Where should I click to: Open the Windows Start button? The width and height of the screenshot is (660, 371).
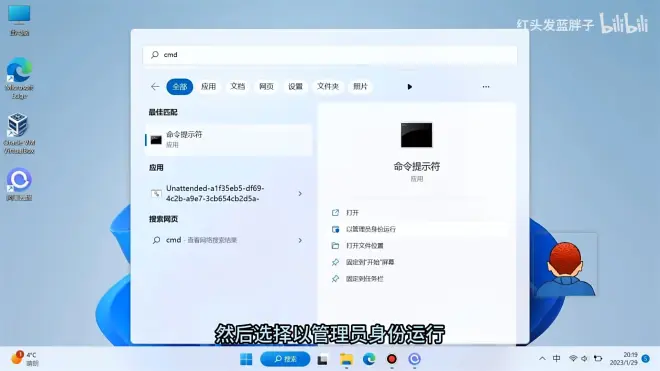246,359
